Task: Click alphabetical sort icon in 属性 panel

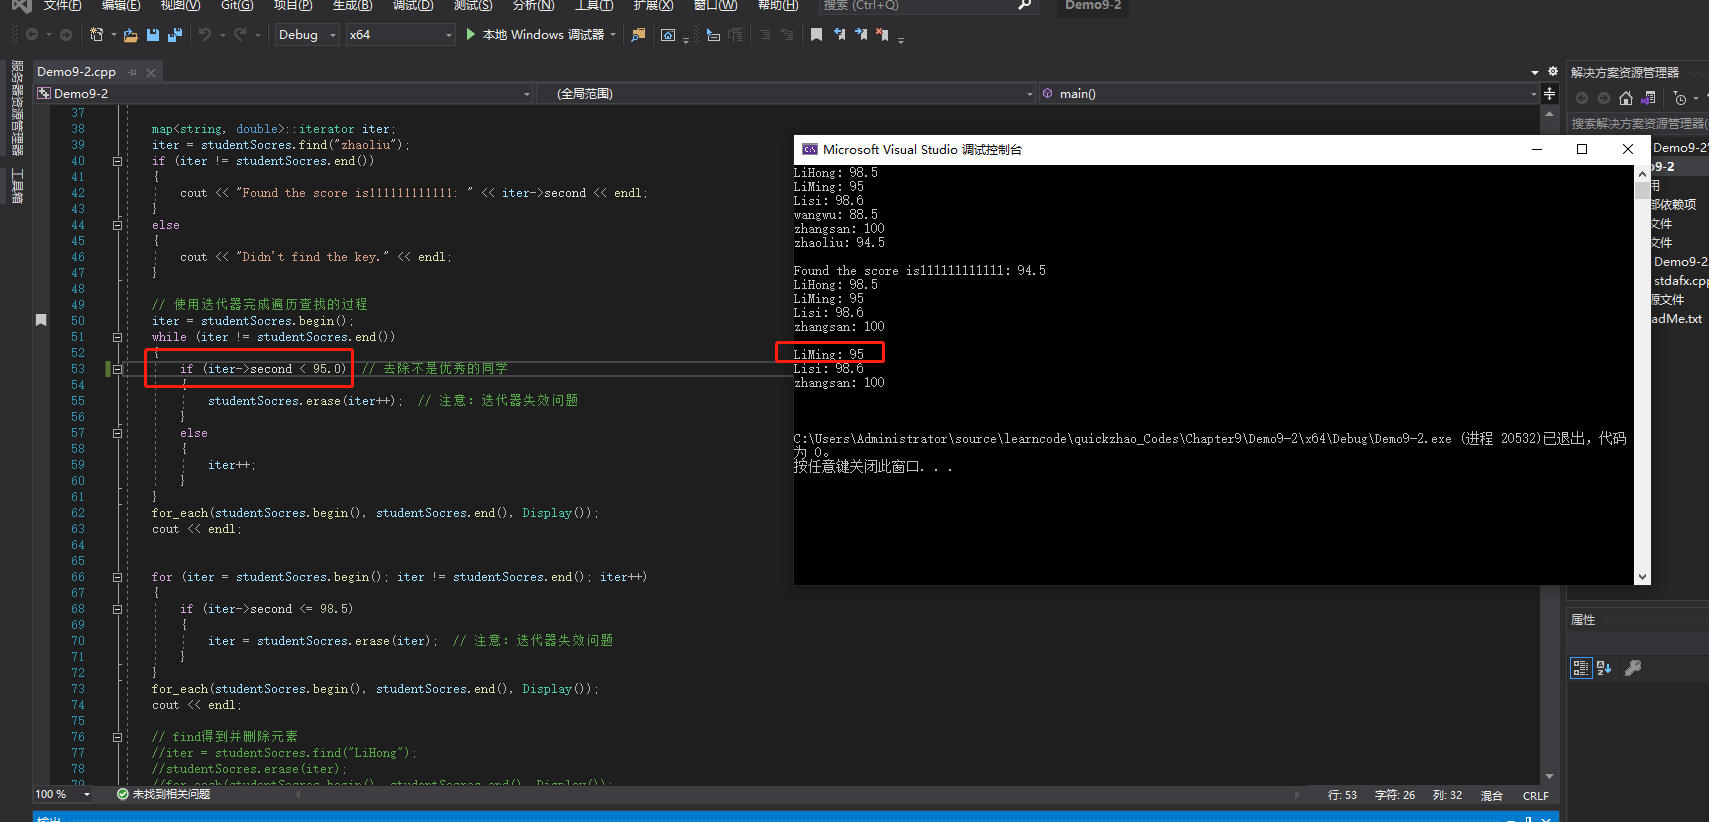Action: click(x=1604, y=668)
